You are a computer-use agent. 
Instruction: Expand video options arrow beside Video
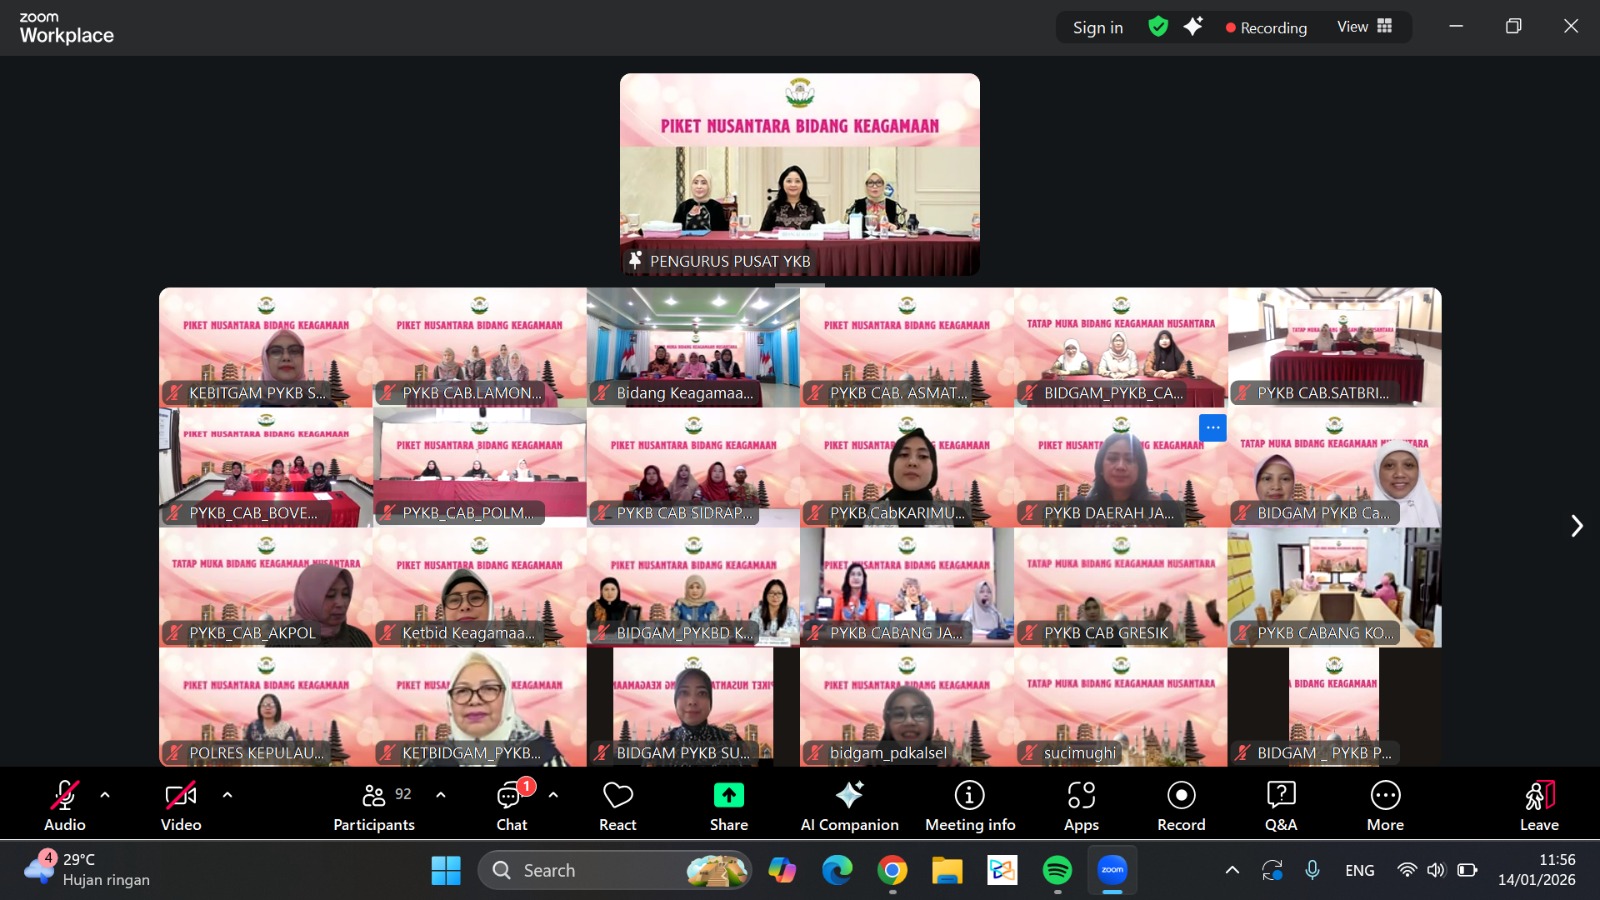tap(227, 795)
